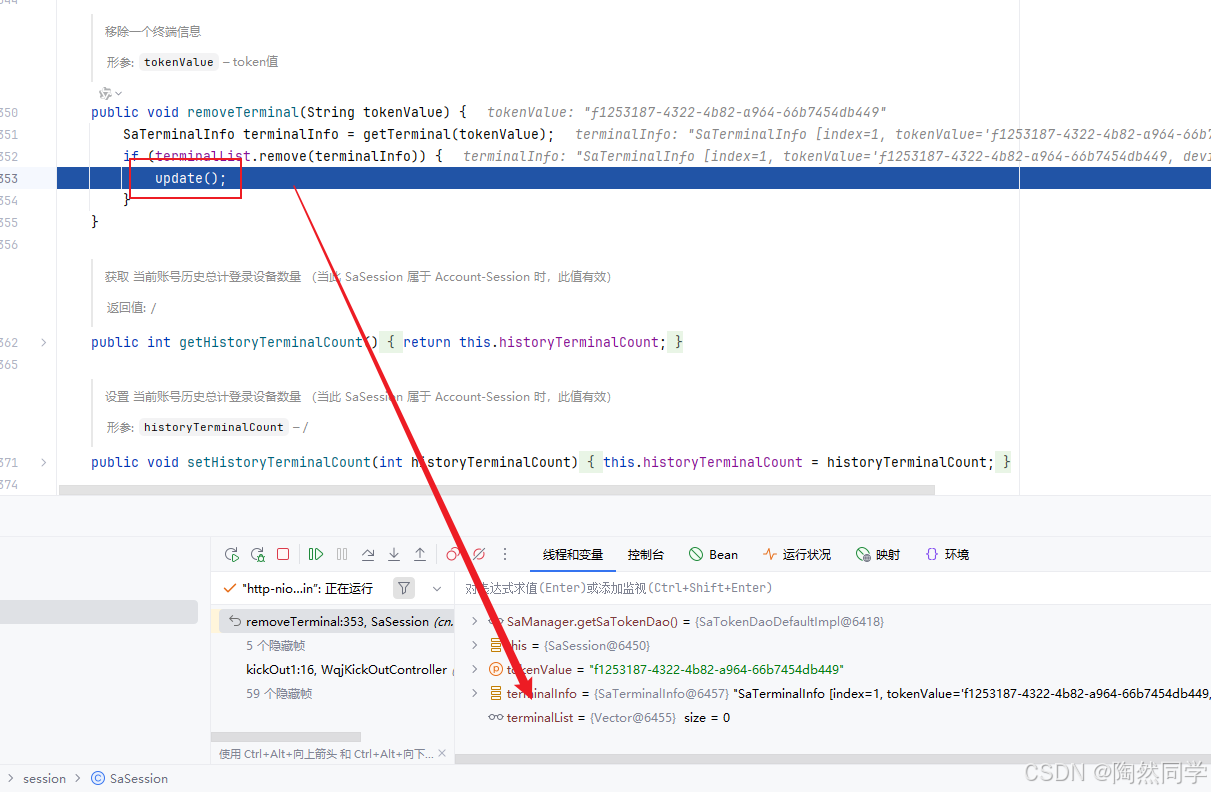The height and width of the screenshot is (792, 1211).
Task: Open the 运行状况 tab
Action: (797, 554)
